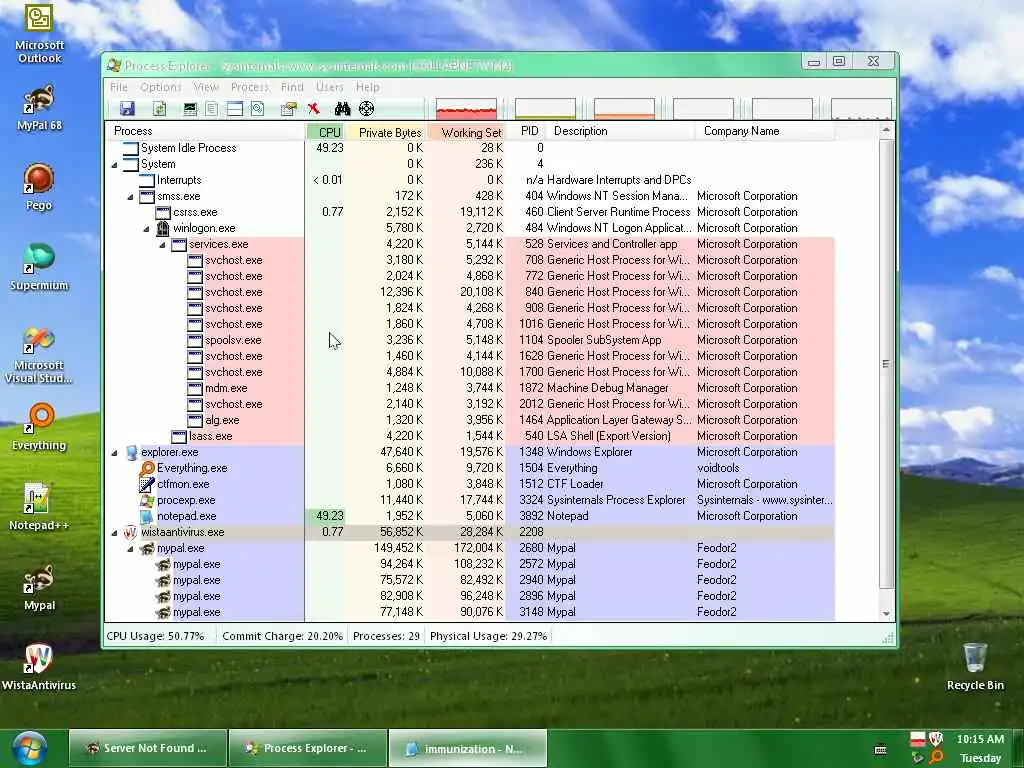This screenshot has height=768, width=1024.
Task: Sort by the Working Set column header
Action: (x=466, y=132)
